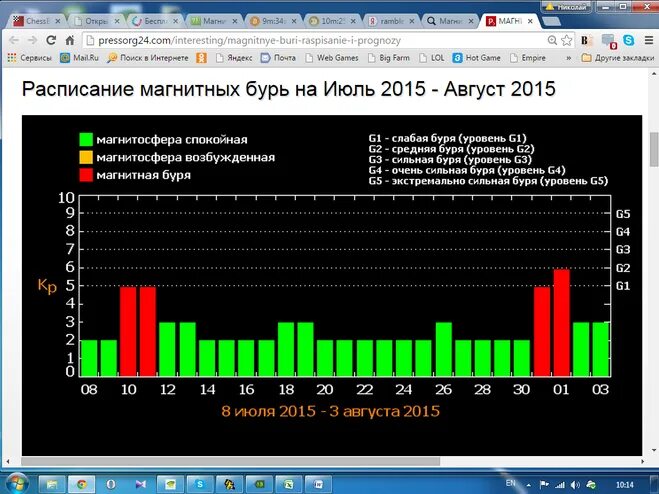Open network signal icon in system tray

560,485
